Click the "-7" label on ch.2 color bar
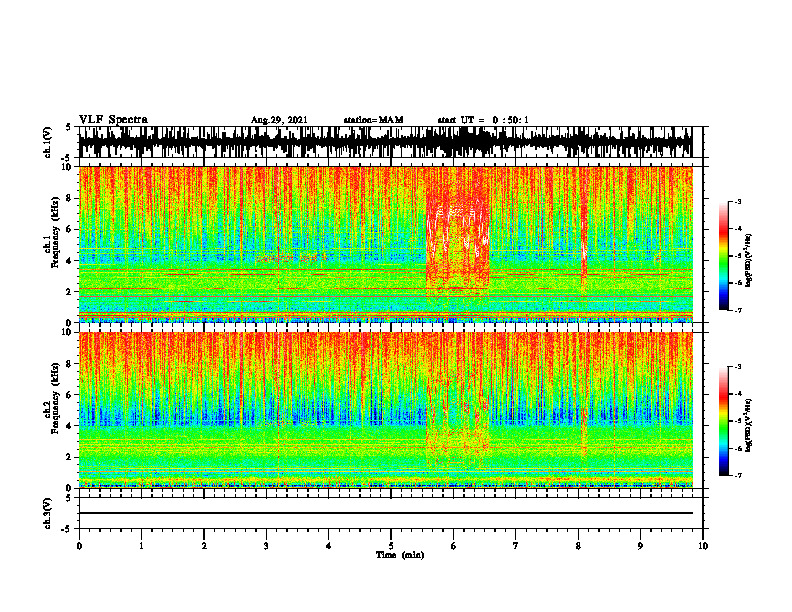 pos(738,475)
